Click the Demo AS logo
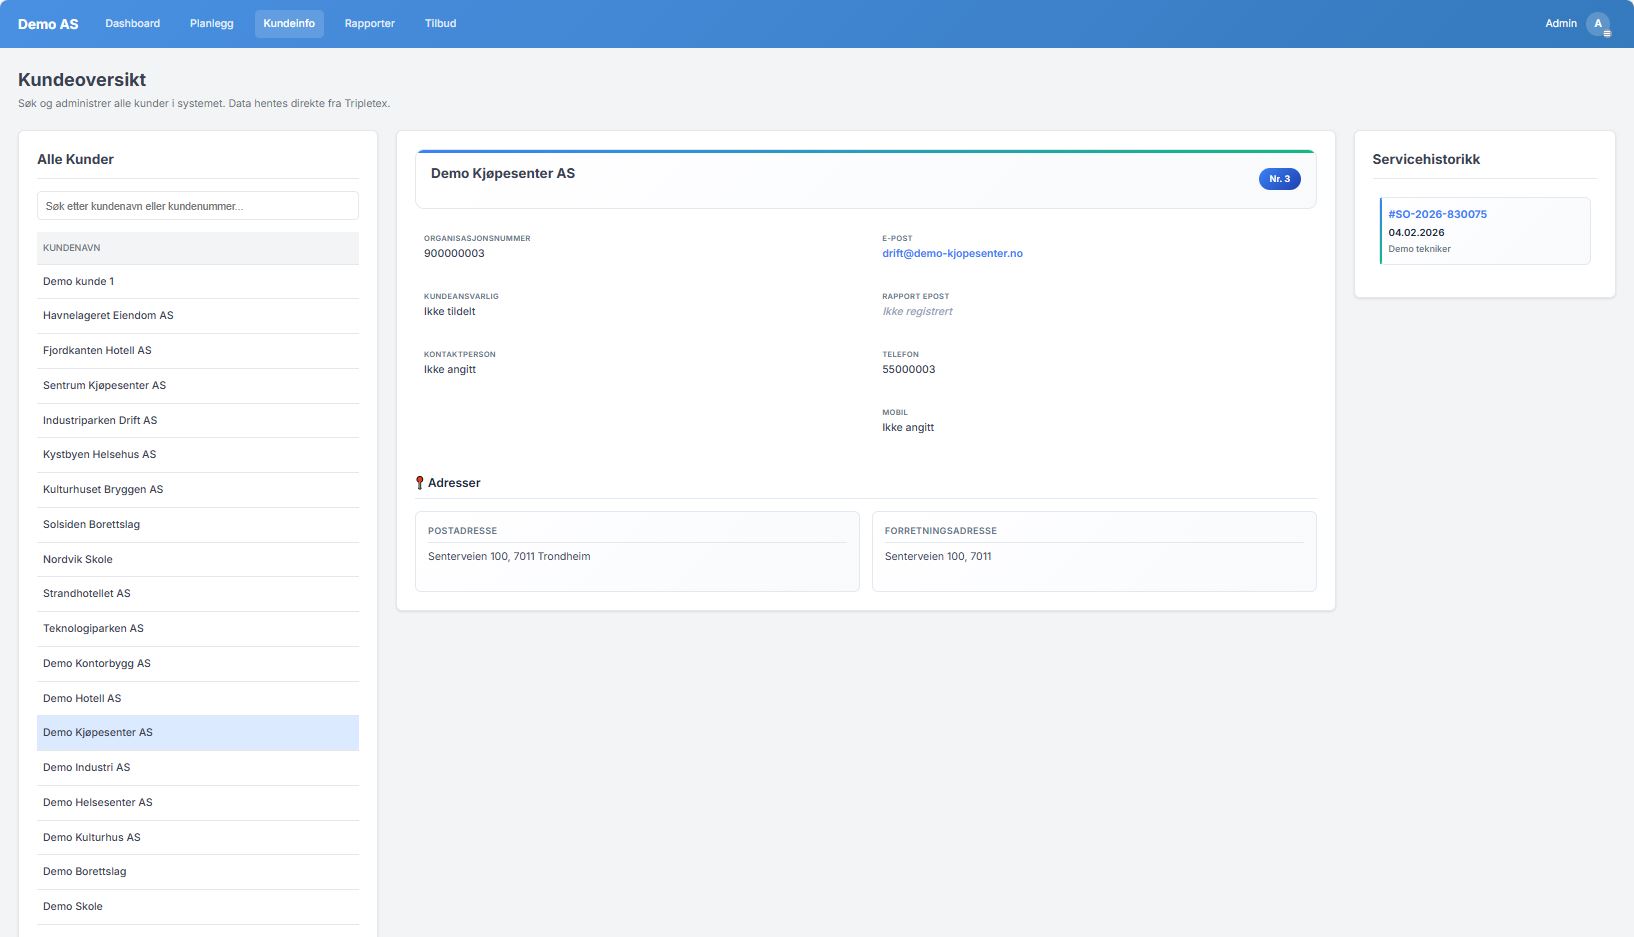Screen dimensions: 1634x937 48,24
